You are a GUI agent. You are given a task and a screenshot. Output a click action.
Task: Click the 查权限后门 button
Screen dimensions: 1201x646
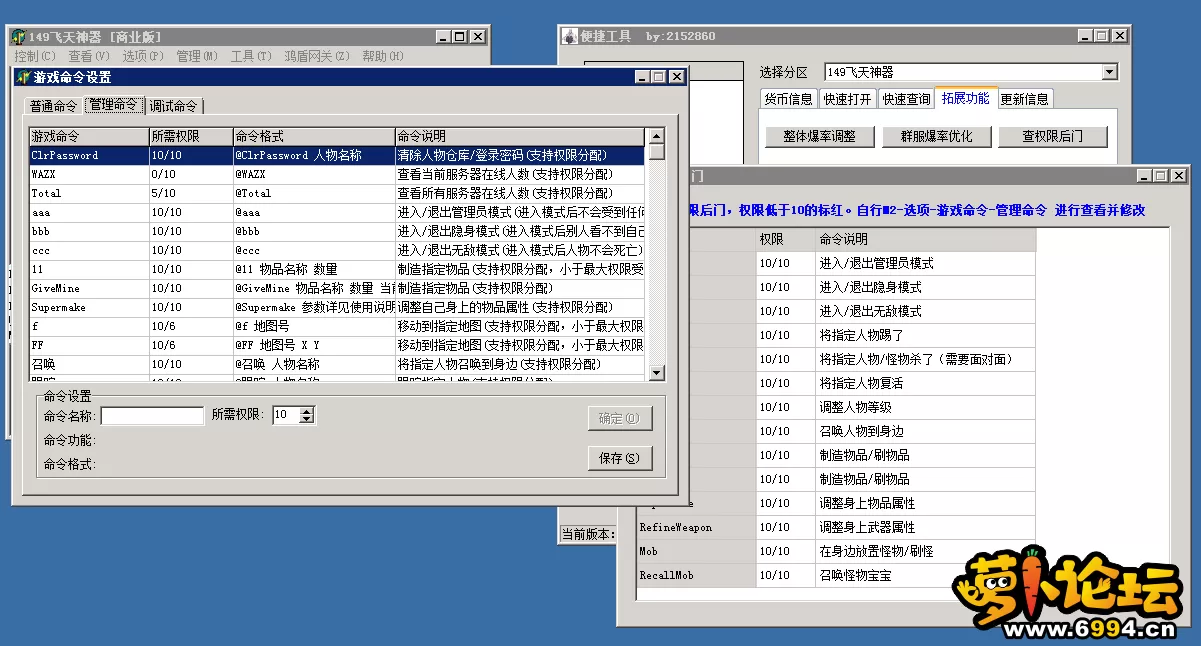[x=1052, y=137]
